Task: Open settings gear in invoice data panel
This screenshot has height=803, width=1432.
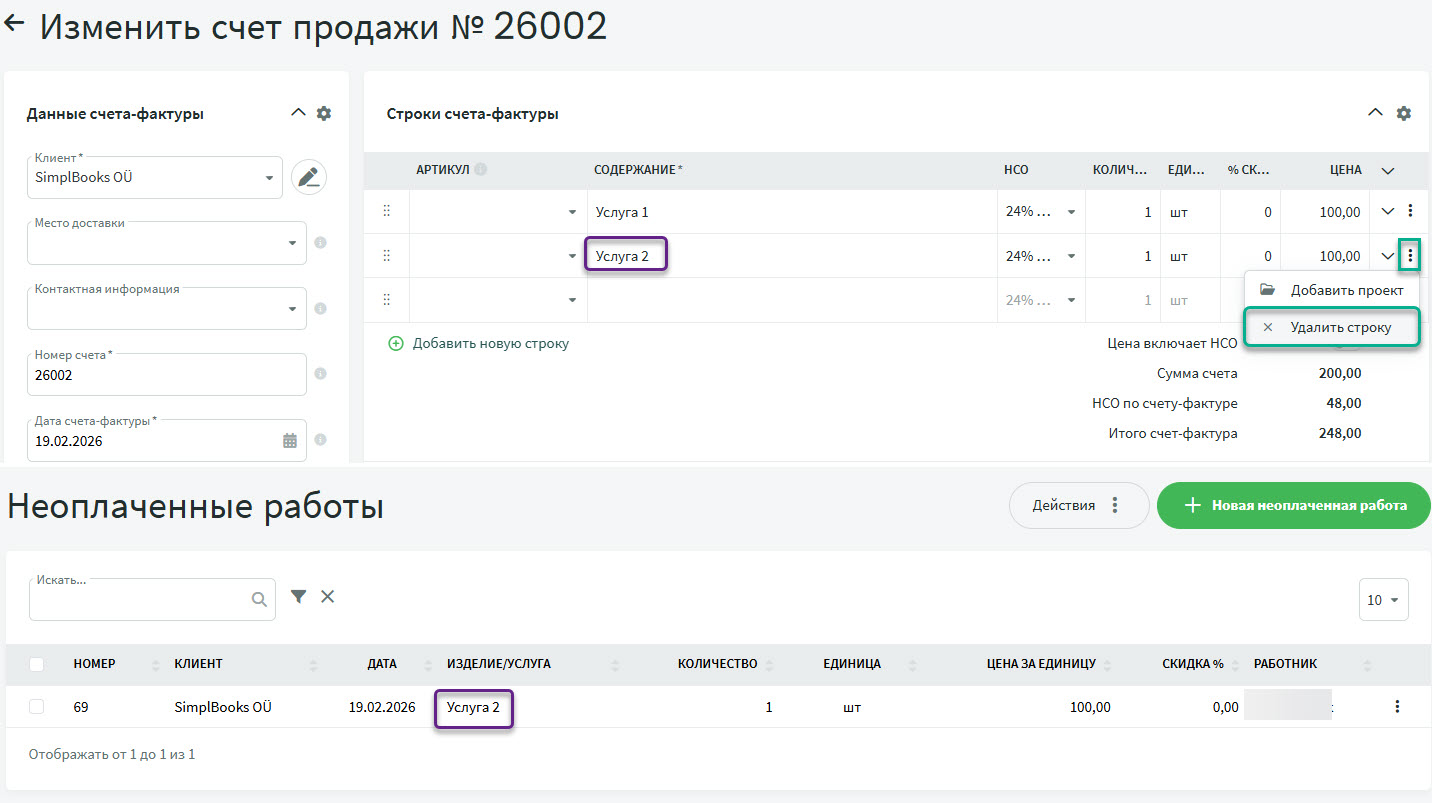Action: pyautogui.click(x=324, y=114)
